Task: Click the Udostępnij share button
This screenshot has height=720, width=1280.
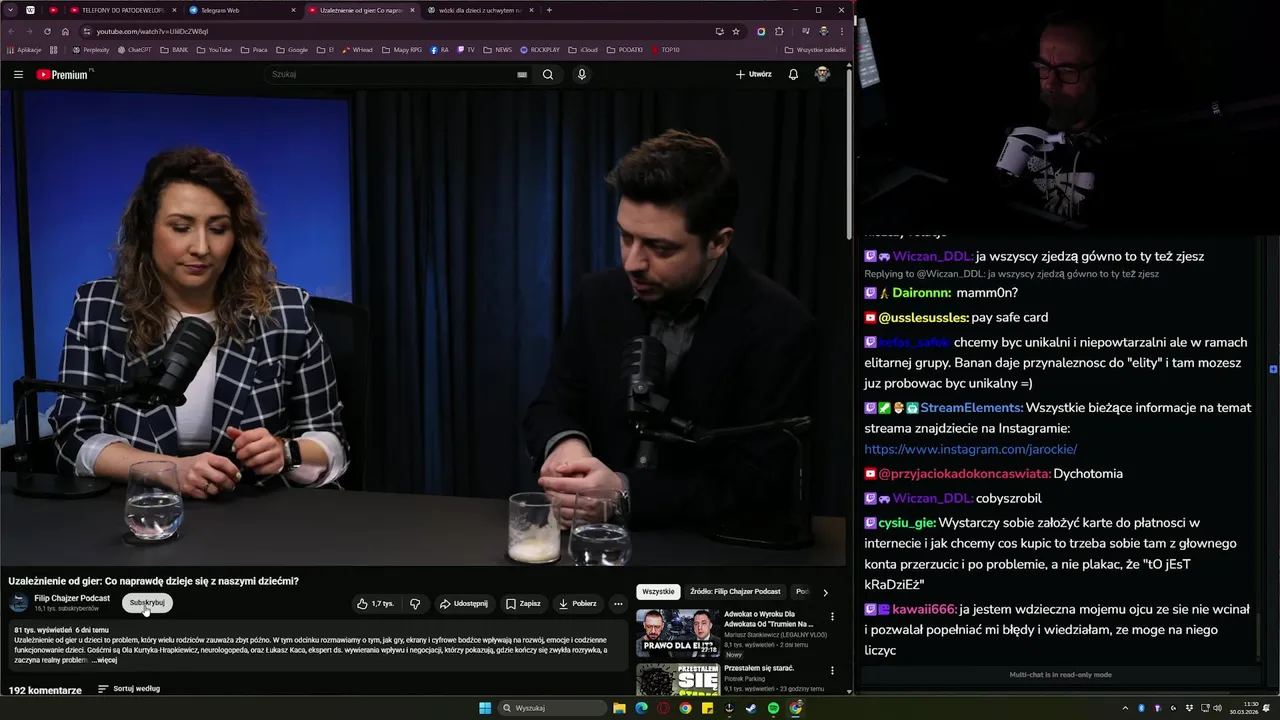Action: click(464, 604)
